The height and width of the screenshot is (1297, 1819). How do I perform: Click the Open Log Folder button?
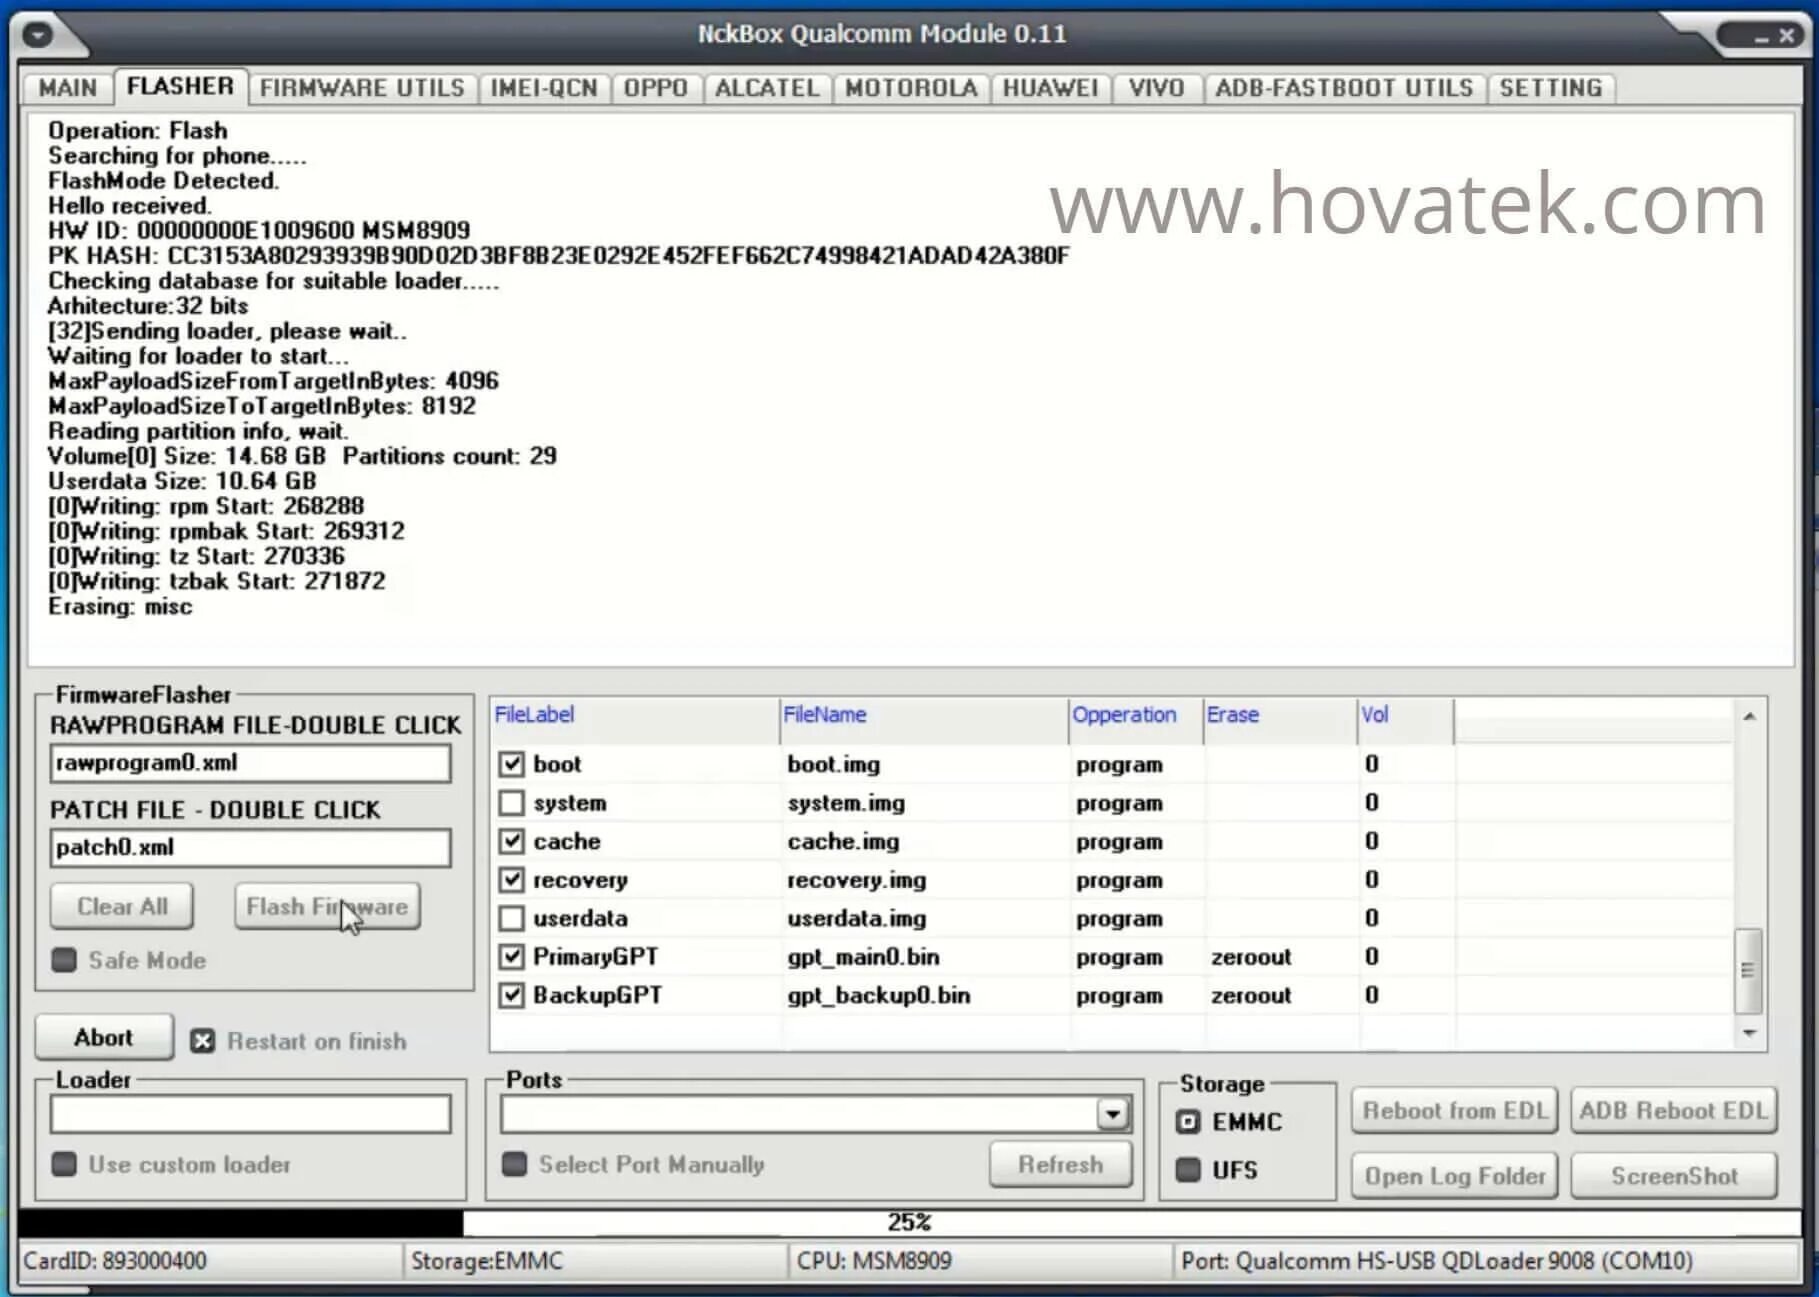[x=1454, y=1176]
